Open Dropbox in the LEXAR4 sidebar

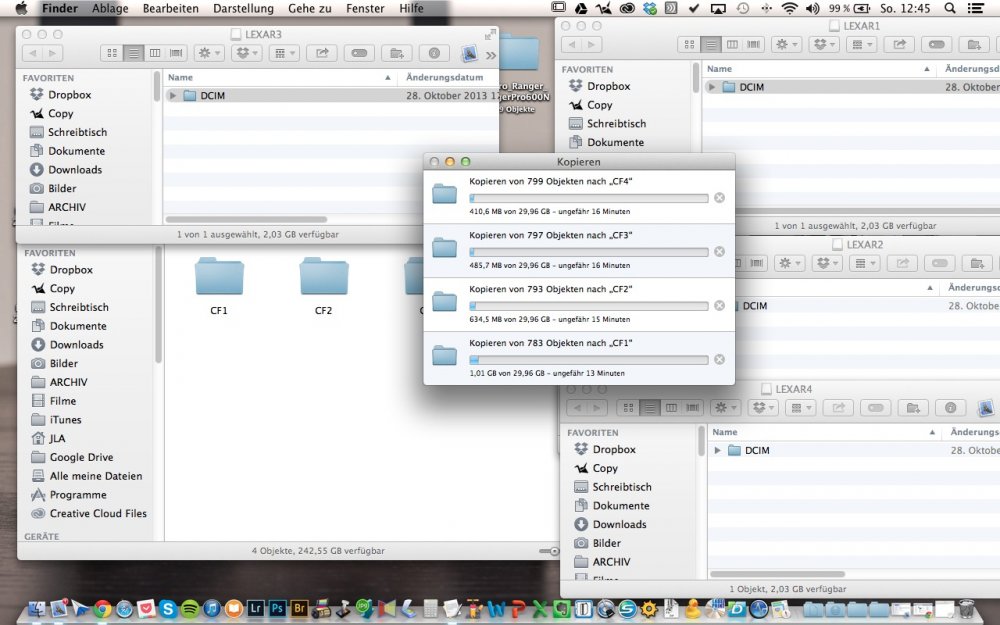613,449
